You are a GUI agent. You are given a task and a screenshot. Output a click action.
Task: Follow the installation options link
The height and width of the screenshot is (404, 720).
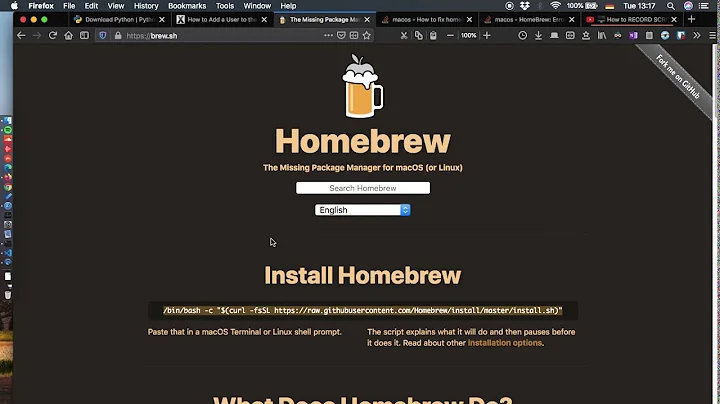click(505, 343)
